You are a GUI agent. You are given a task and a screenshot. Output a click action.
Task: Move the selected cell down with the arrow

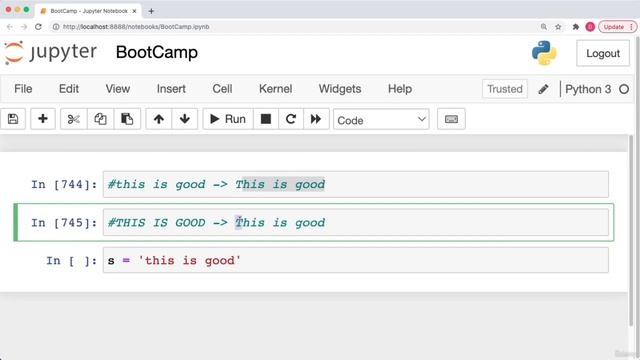(x=184, y=119)
